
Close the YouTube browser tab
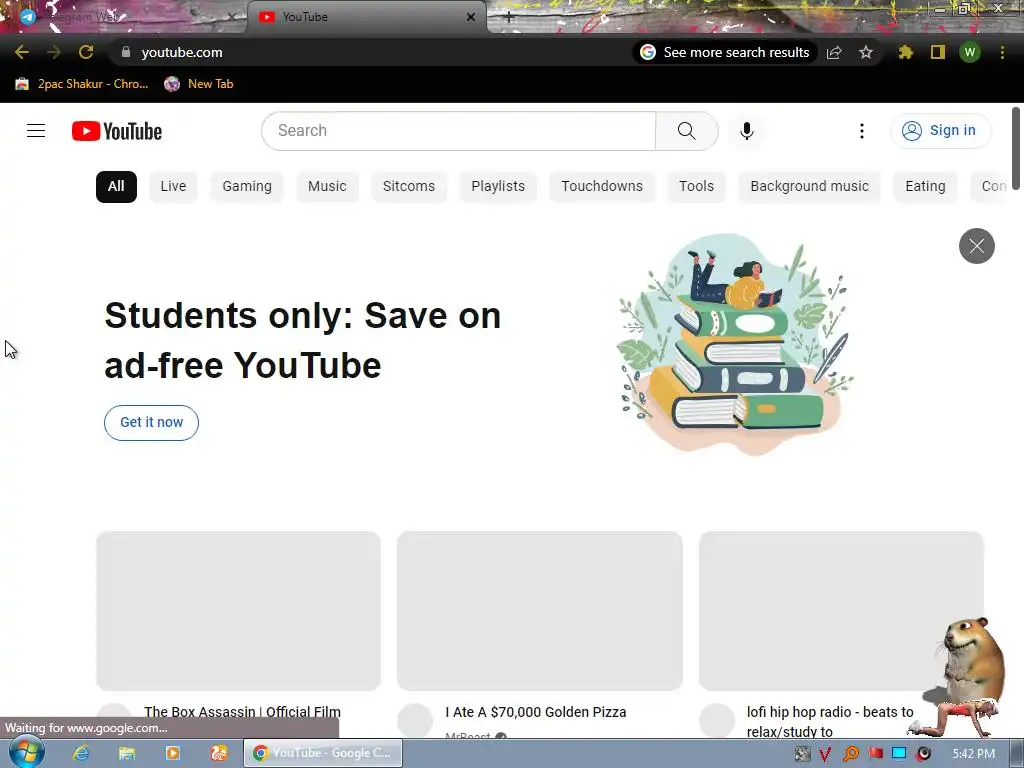pos(471,17)
